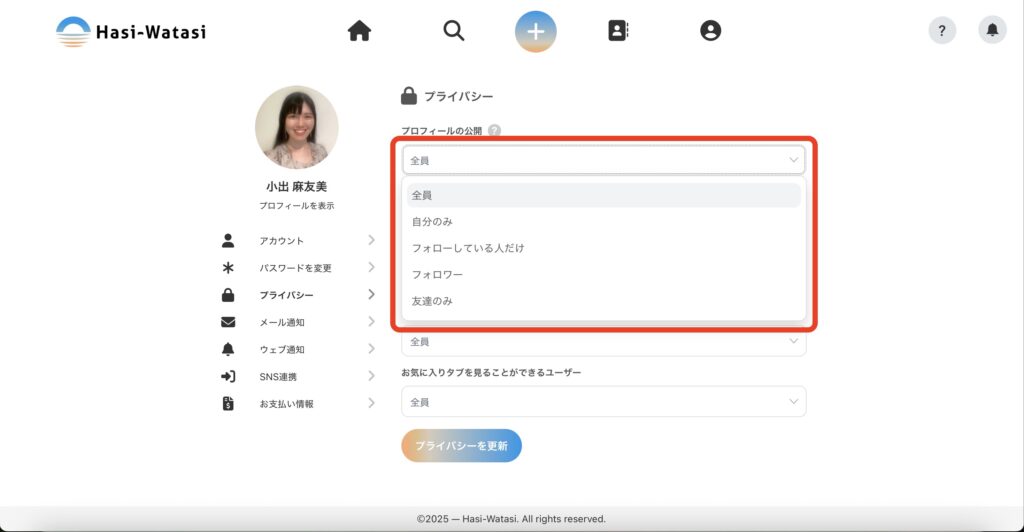Open the お気に入りタブ visibility dropdown
This screenshot has height=532, width=1024.
603,402
